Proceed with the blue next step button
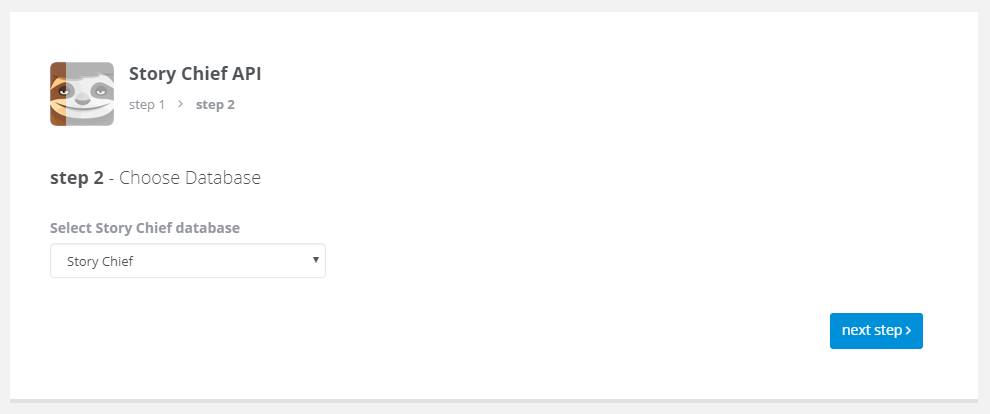The image size is (990, 414). [876, 331]
